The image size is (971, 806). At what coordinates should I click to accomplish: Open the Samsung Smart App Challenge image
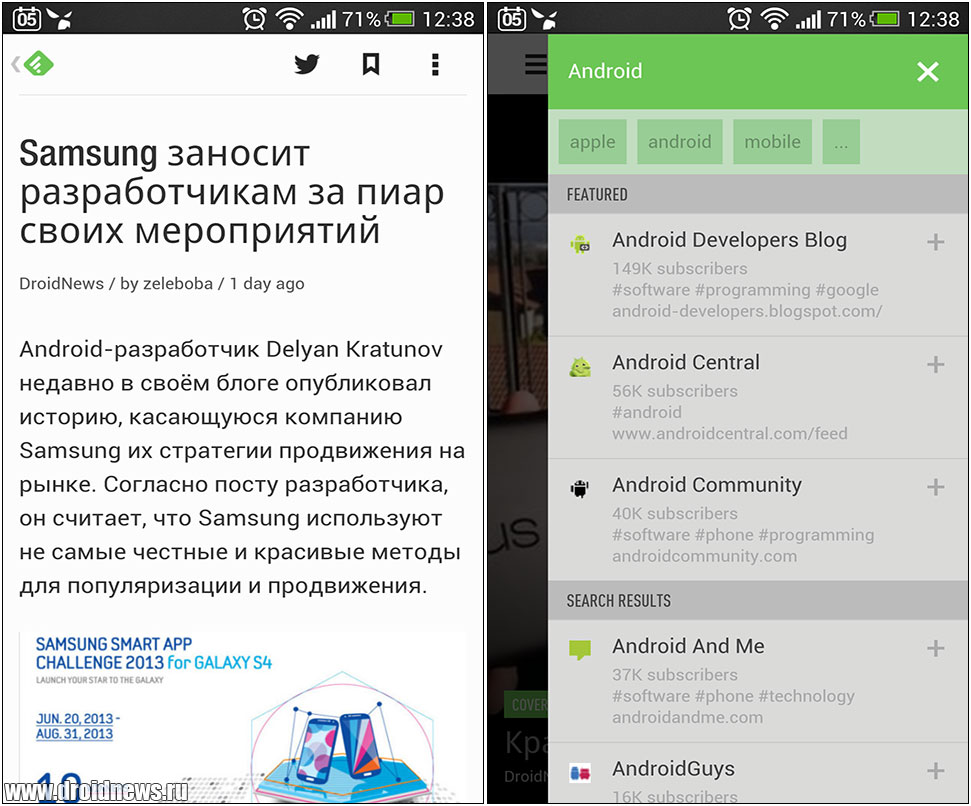243,717
